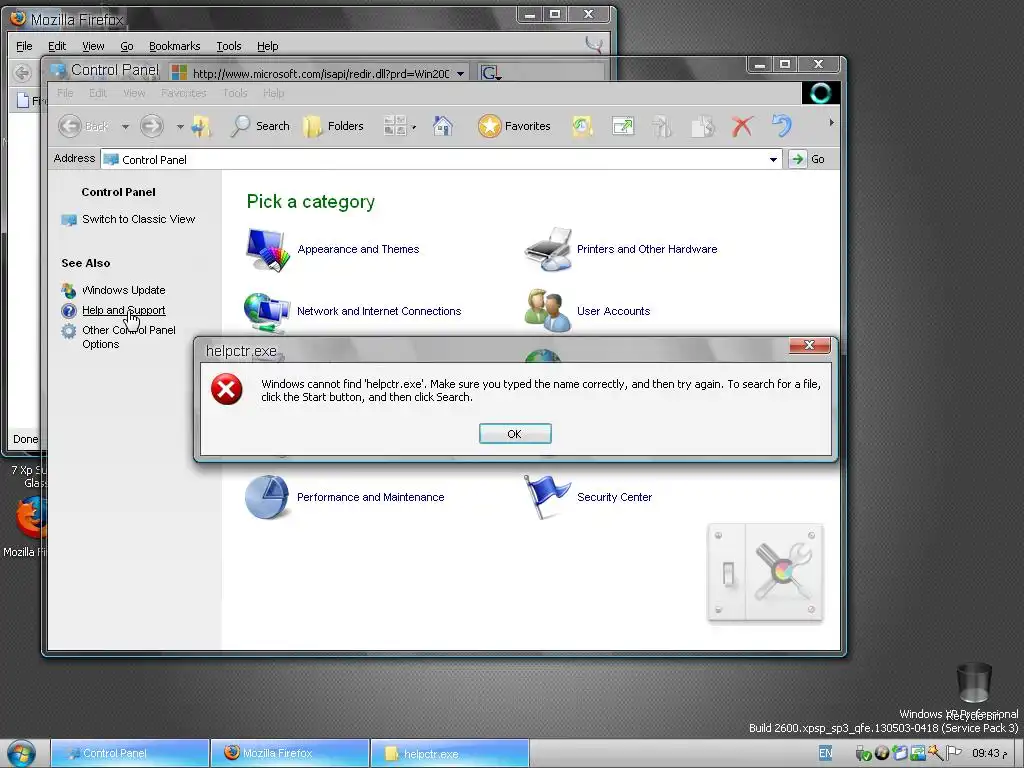Click the blue Undo arrow icon

pyautogui.click(x=782, y=125)
